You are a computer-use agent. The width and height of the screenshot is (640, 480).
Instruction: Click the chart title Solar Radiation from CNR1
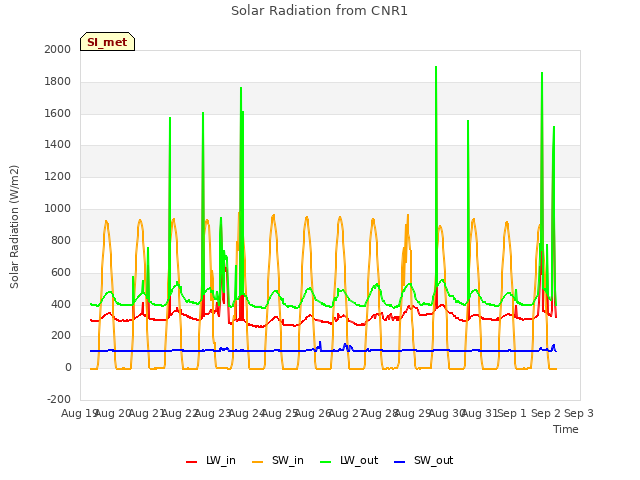[319, 11]
